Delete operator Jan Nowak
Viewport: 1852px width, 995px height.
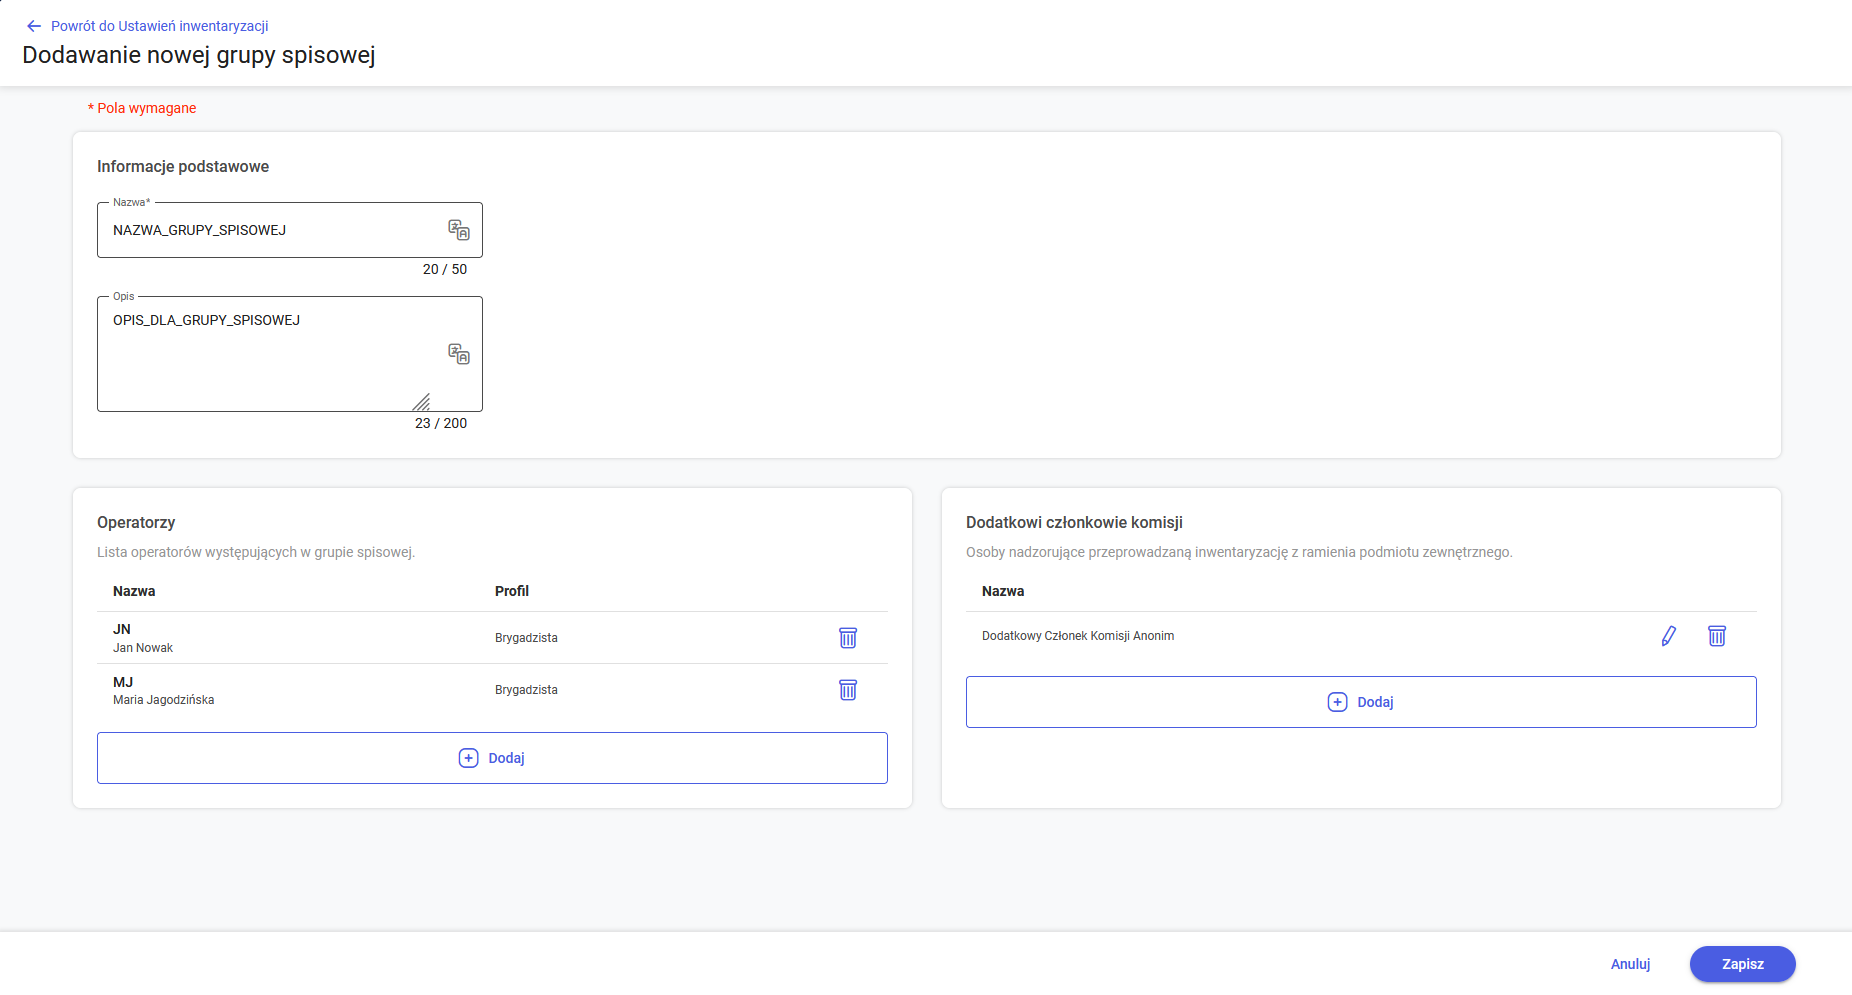[x=847, y=638]
